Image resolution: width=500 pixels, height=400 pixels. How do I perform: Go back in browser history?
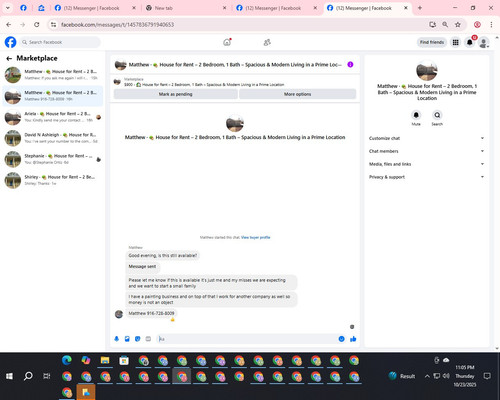pyautogui.click(x=9, y=24)
